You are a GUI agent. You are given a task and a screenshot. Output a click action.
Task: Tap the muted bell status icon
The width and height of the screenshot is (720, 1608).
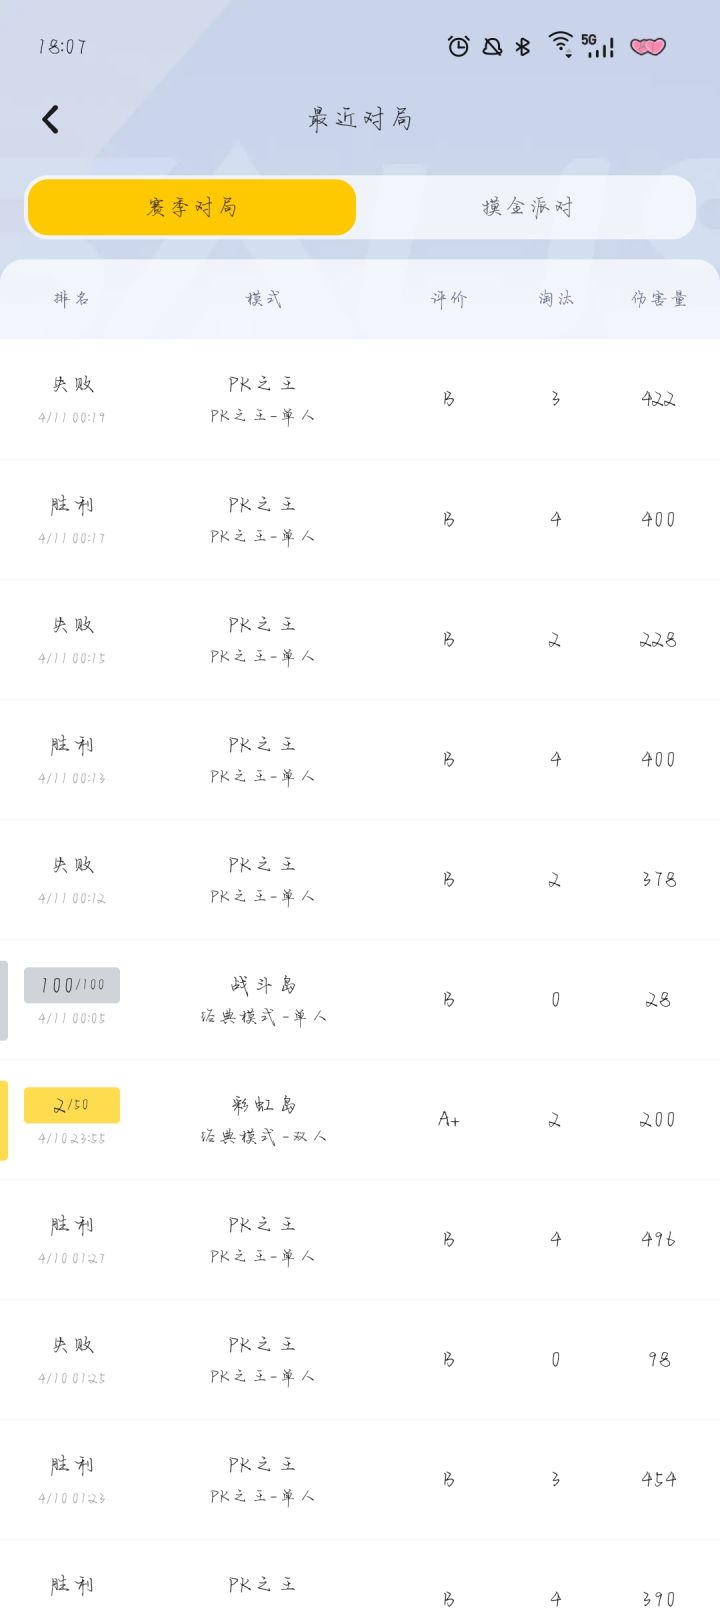[492, 46]
